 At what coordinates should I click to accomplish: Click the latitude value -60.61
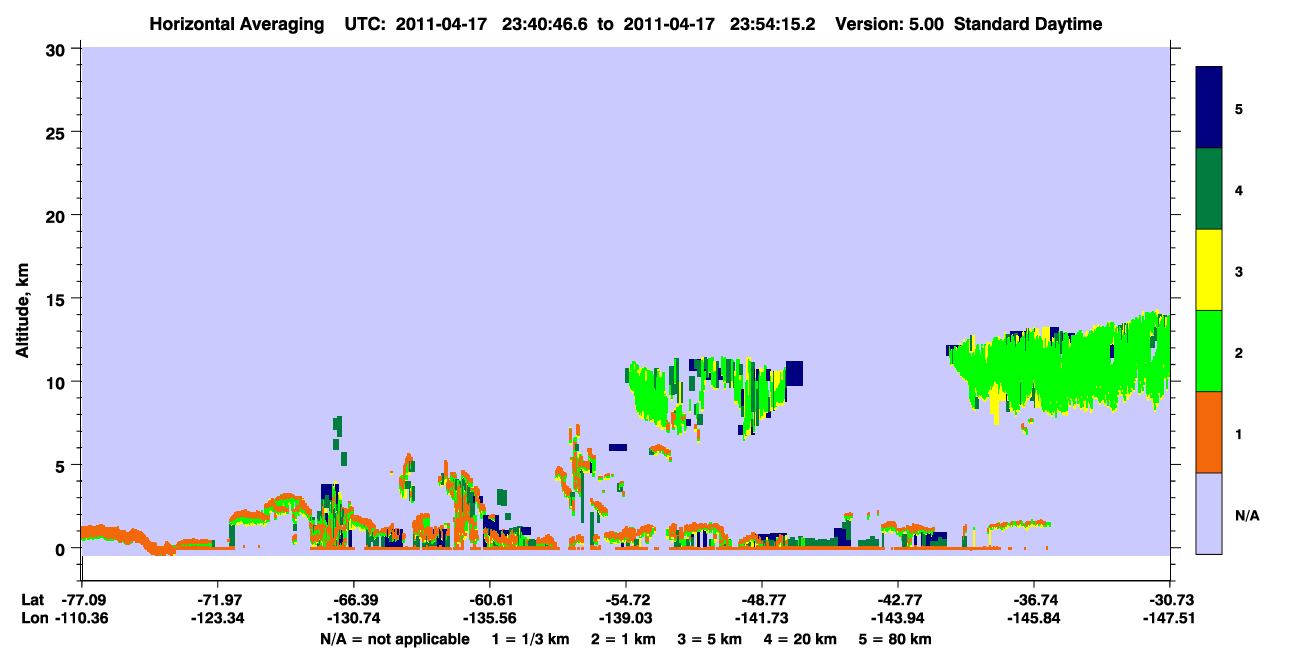489,600
